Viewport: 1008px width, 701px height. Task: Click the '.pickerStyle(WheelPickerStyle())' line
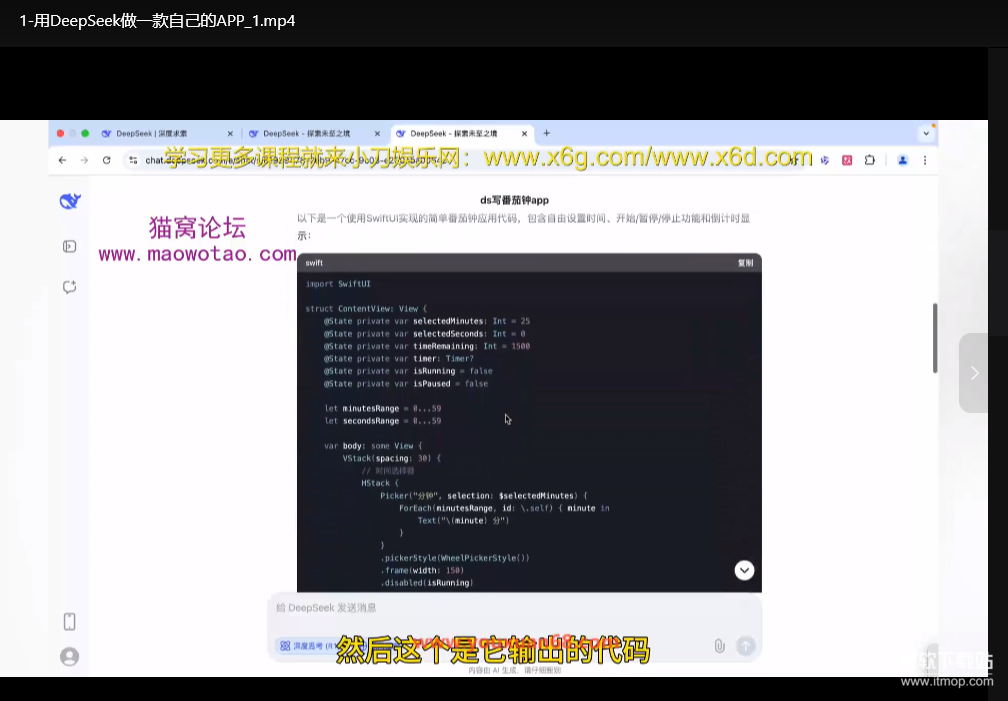point(455,558)
